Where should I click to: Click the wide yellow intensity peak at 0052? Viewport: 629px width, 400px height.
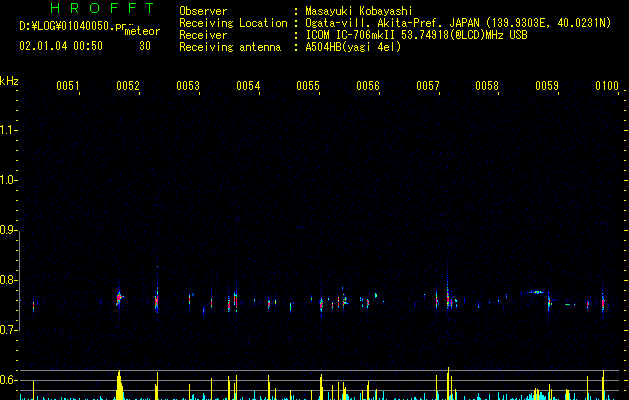coord(120,385)
